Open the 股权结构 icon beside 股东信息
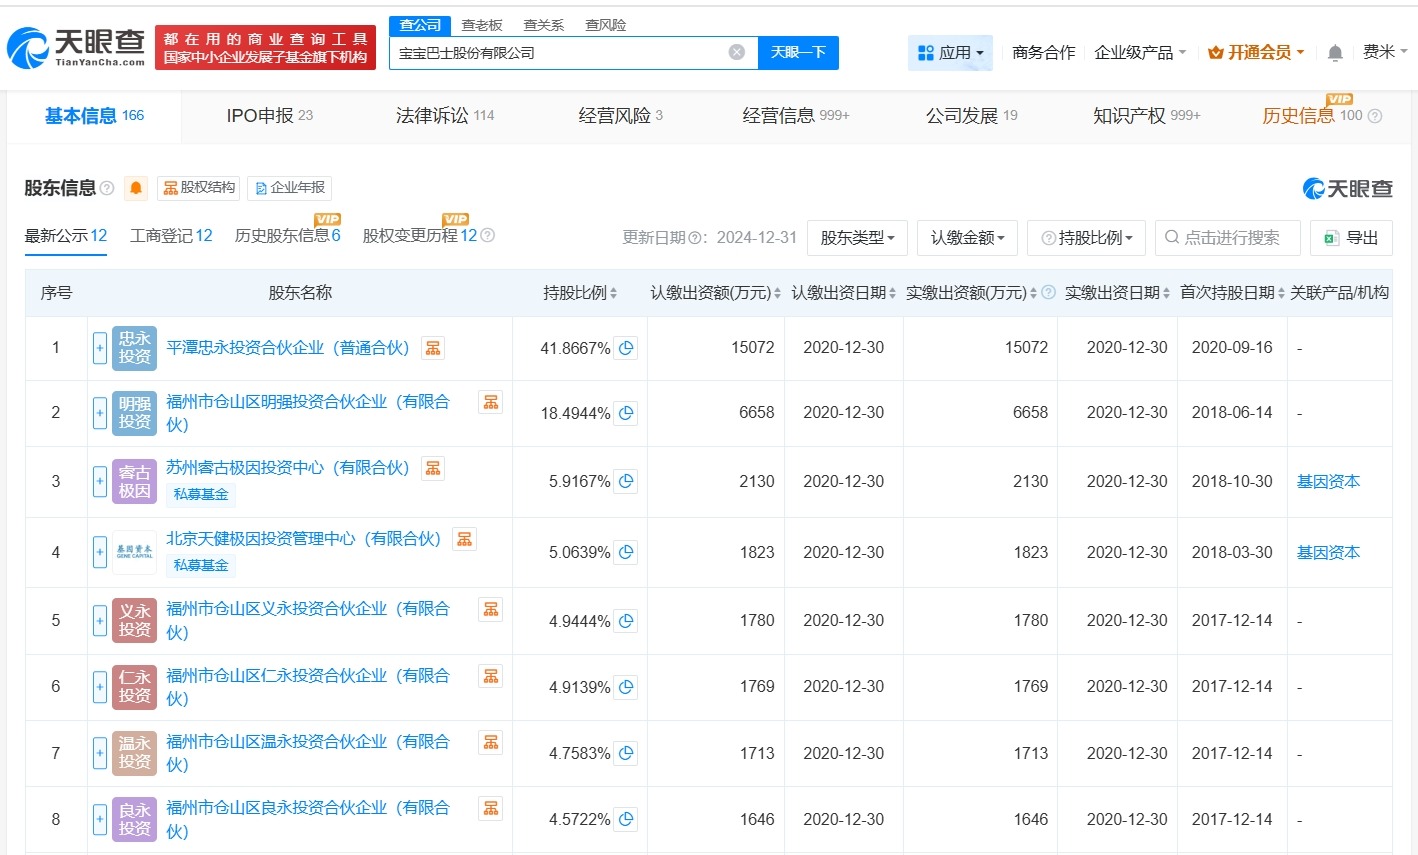This screenshot has height=855, width=1418. tap(198, 187)
